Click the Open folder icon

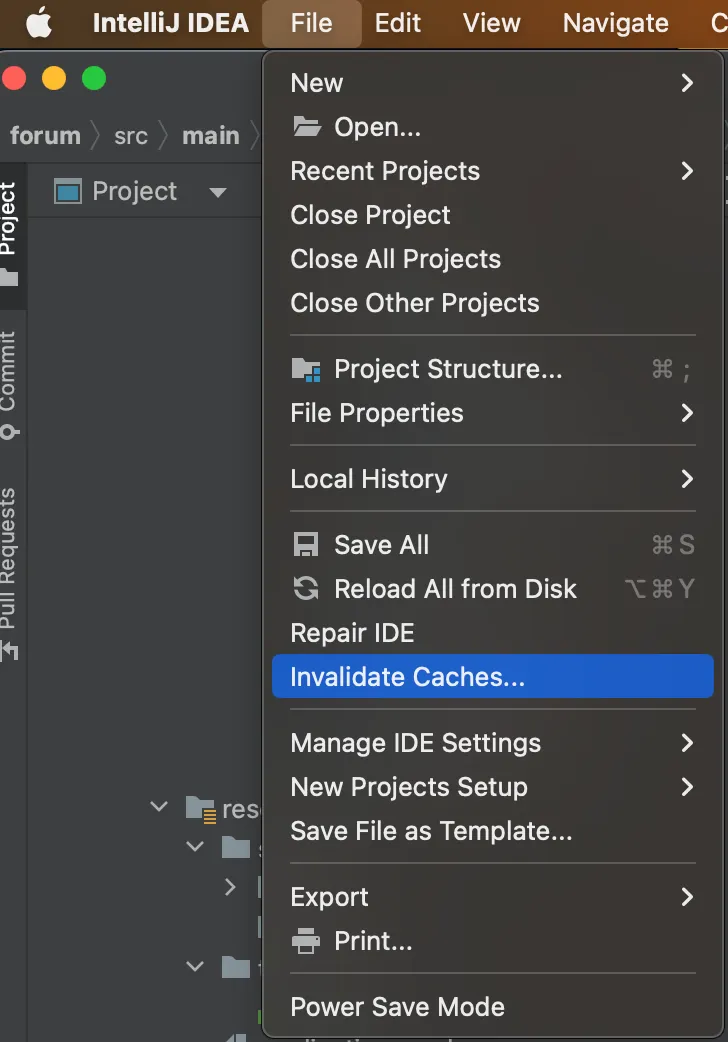306,127
